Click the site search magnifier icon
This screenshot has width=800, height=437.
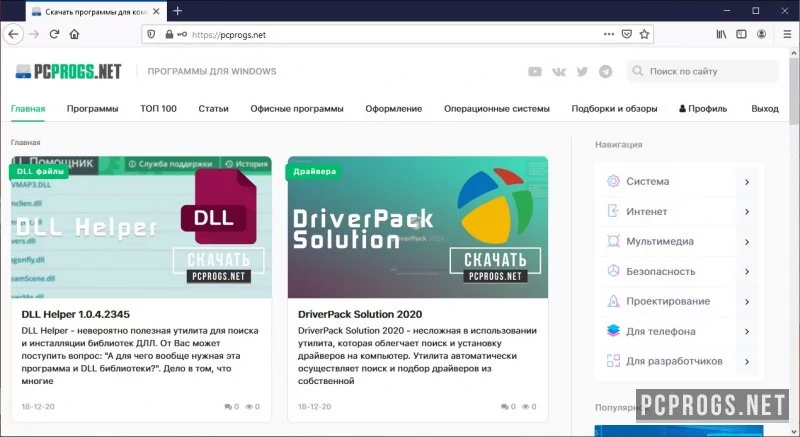click(x=638, y=71)
